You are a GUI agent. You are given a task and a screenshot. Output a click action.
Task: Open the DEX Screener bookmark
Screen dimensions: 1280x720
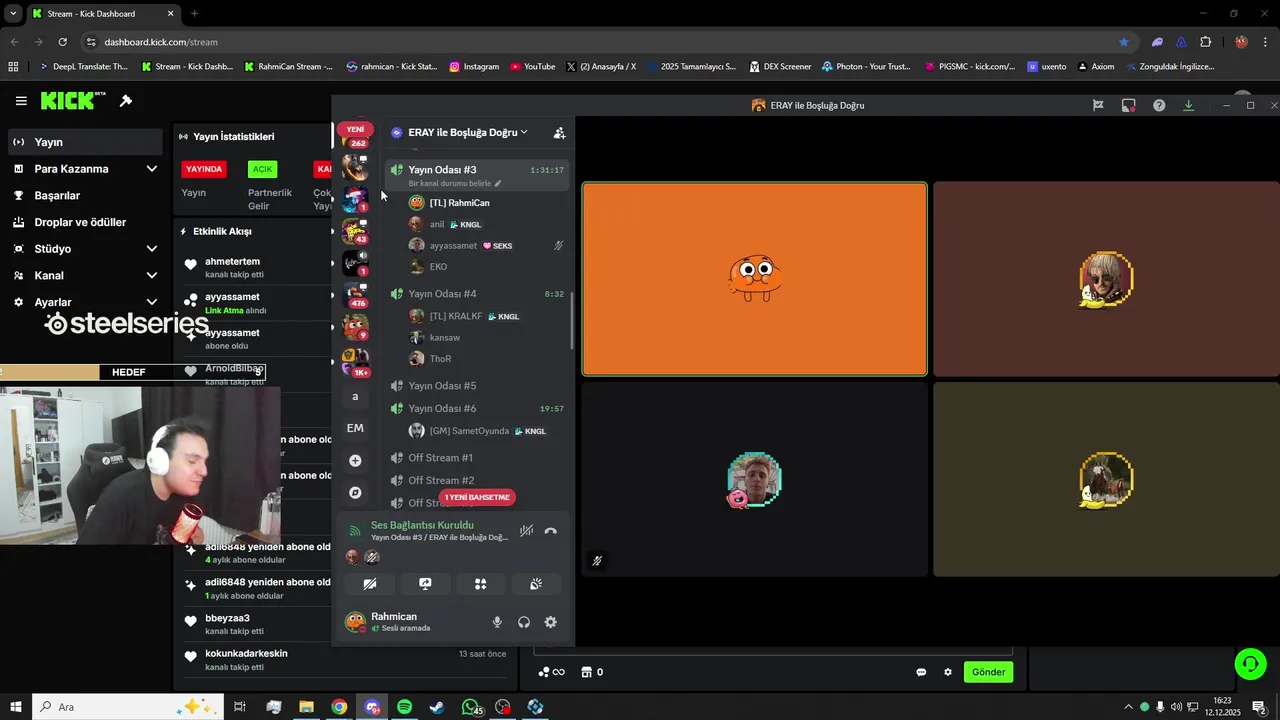[780, 67]
